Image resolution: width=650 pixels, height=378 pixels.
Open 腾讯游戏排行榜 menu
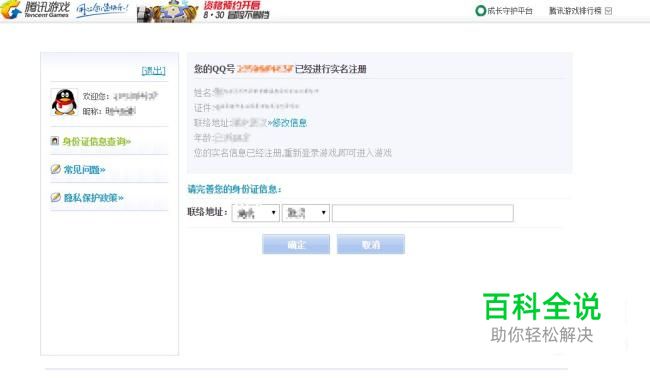click(x=575, y=11)
